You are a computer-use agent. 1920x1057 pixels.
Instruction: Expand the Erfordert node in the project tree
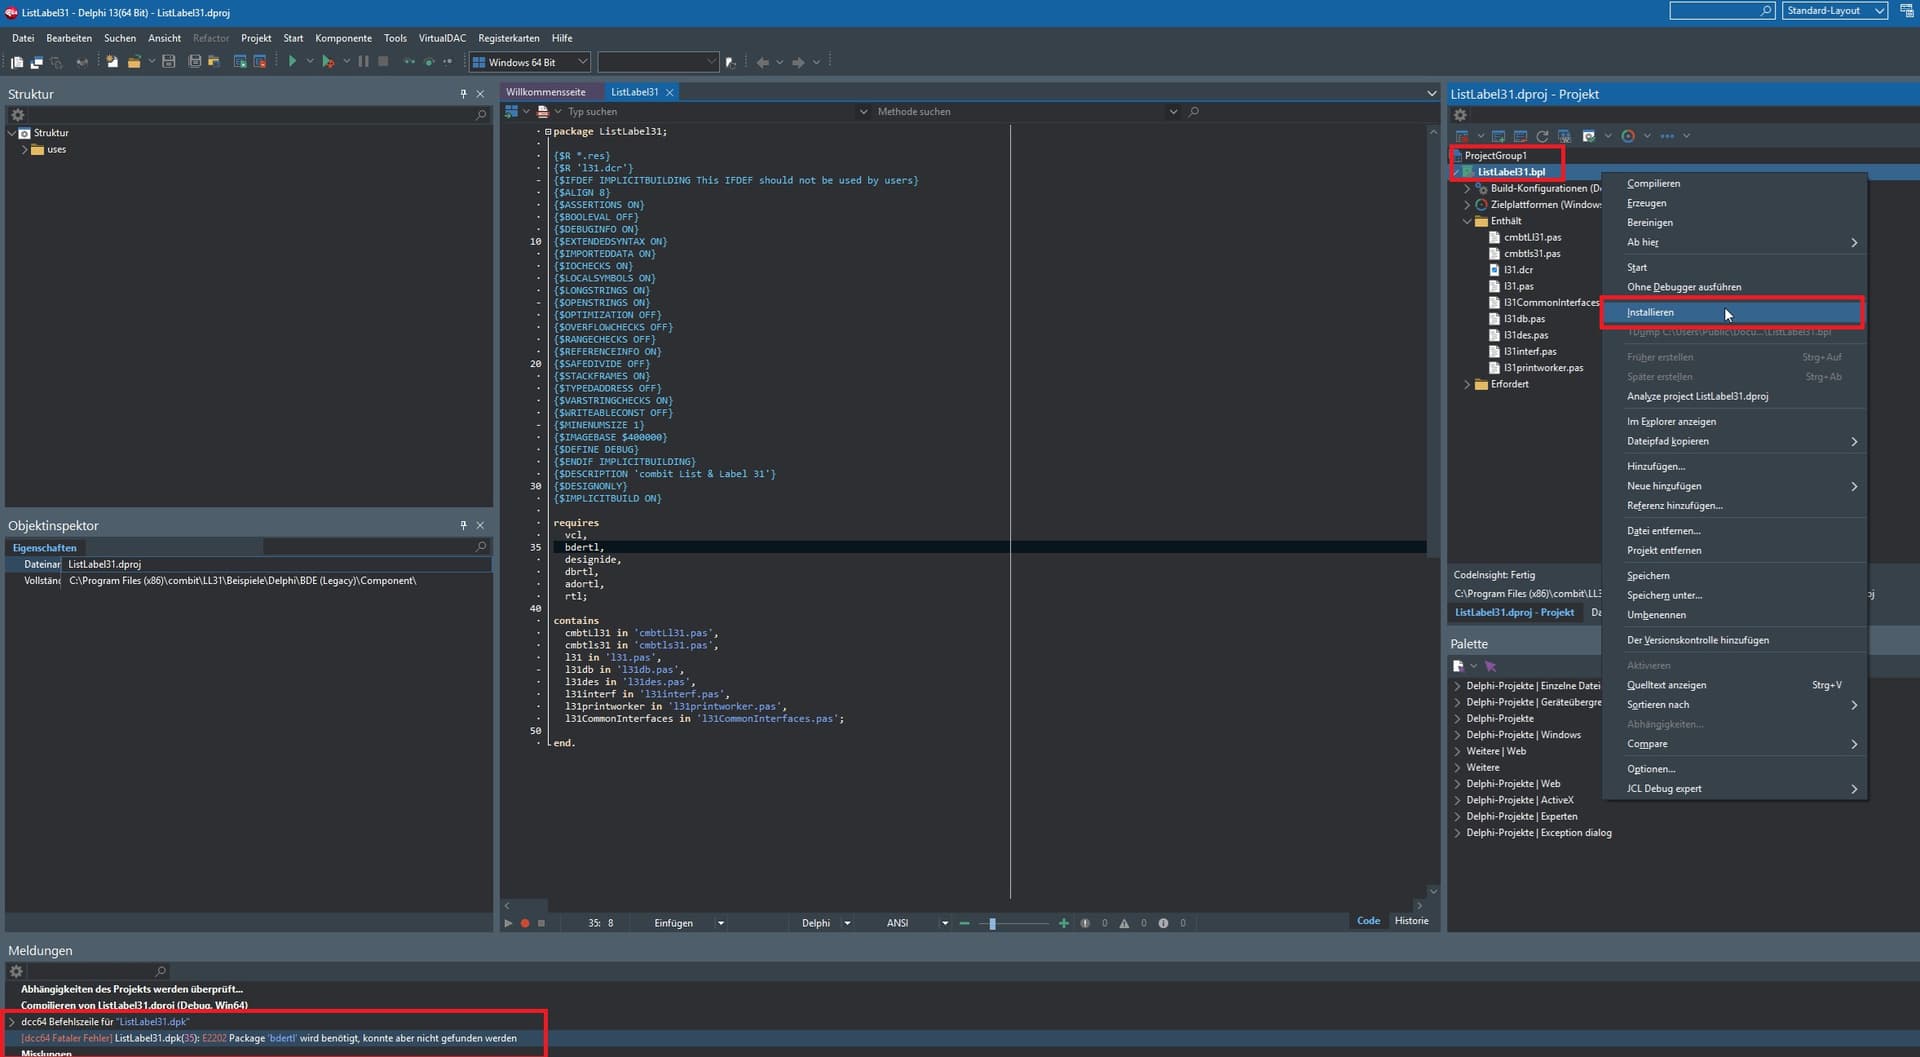[1467, 384]
